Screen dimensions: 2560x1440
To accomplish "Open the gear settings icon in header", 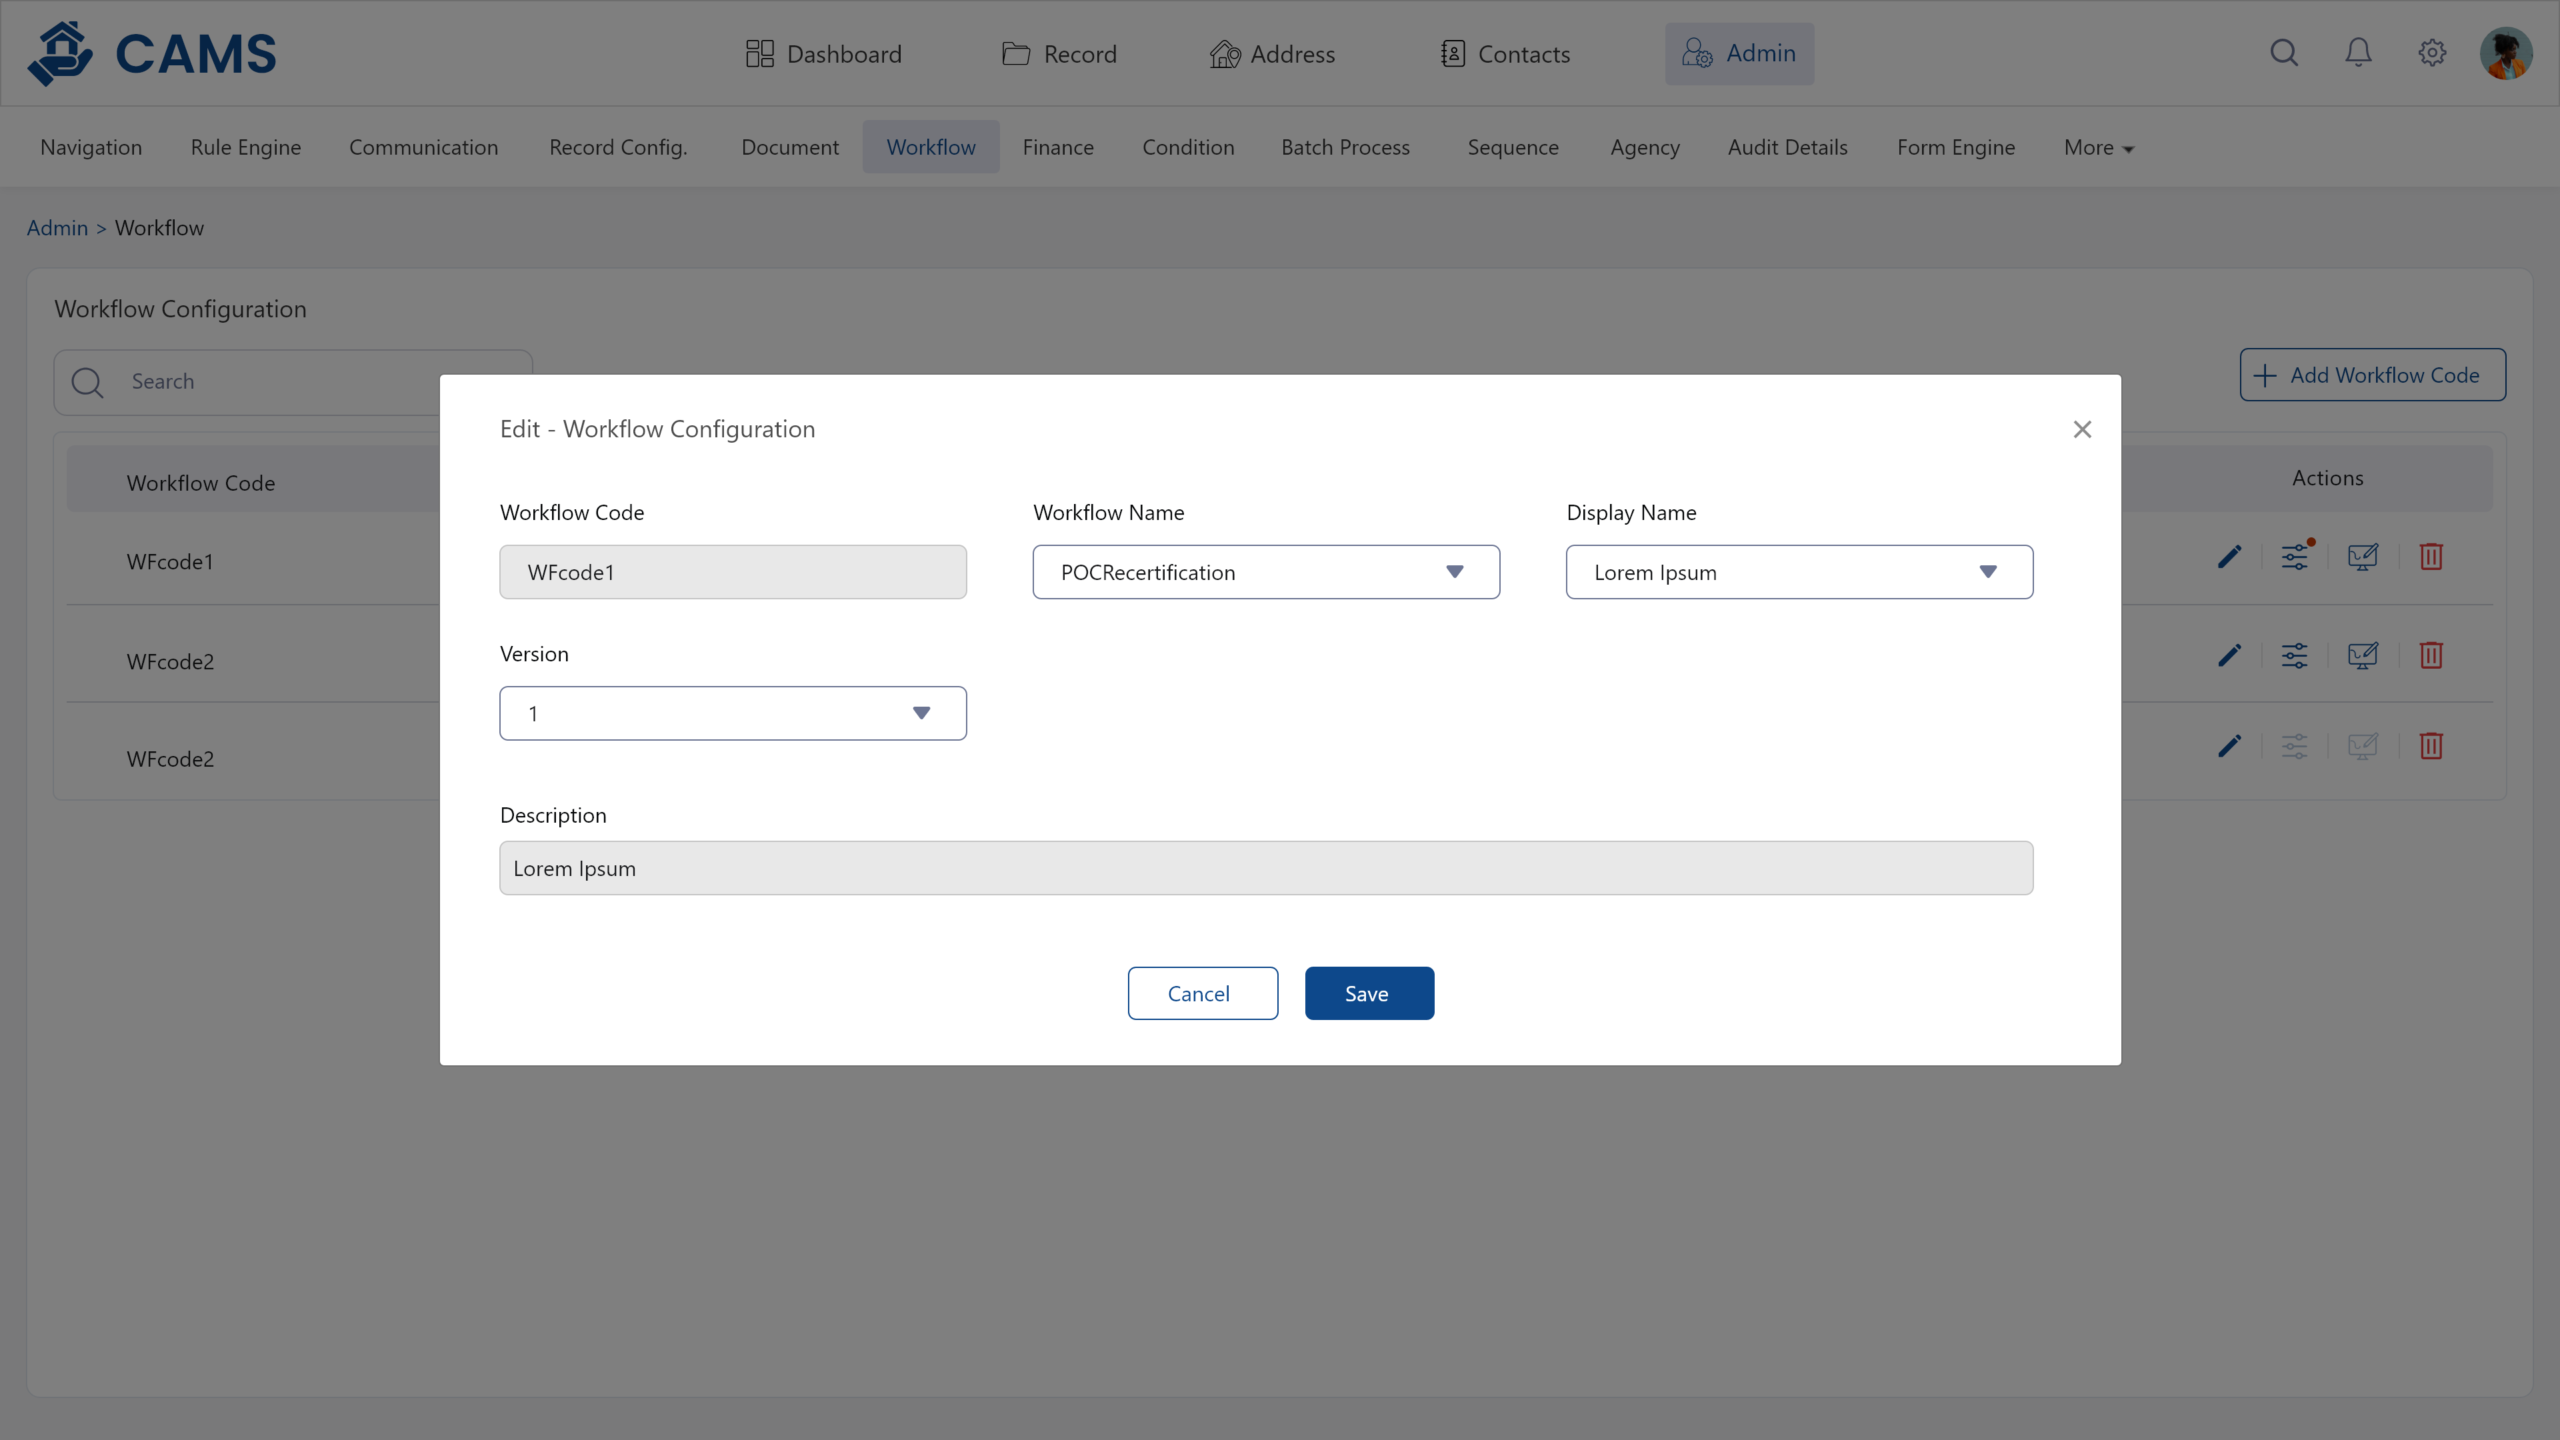I will click(2432, 53).
